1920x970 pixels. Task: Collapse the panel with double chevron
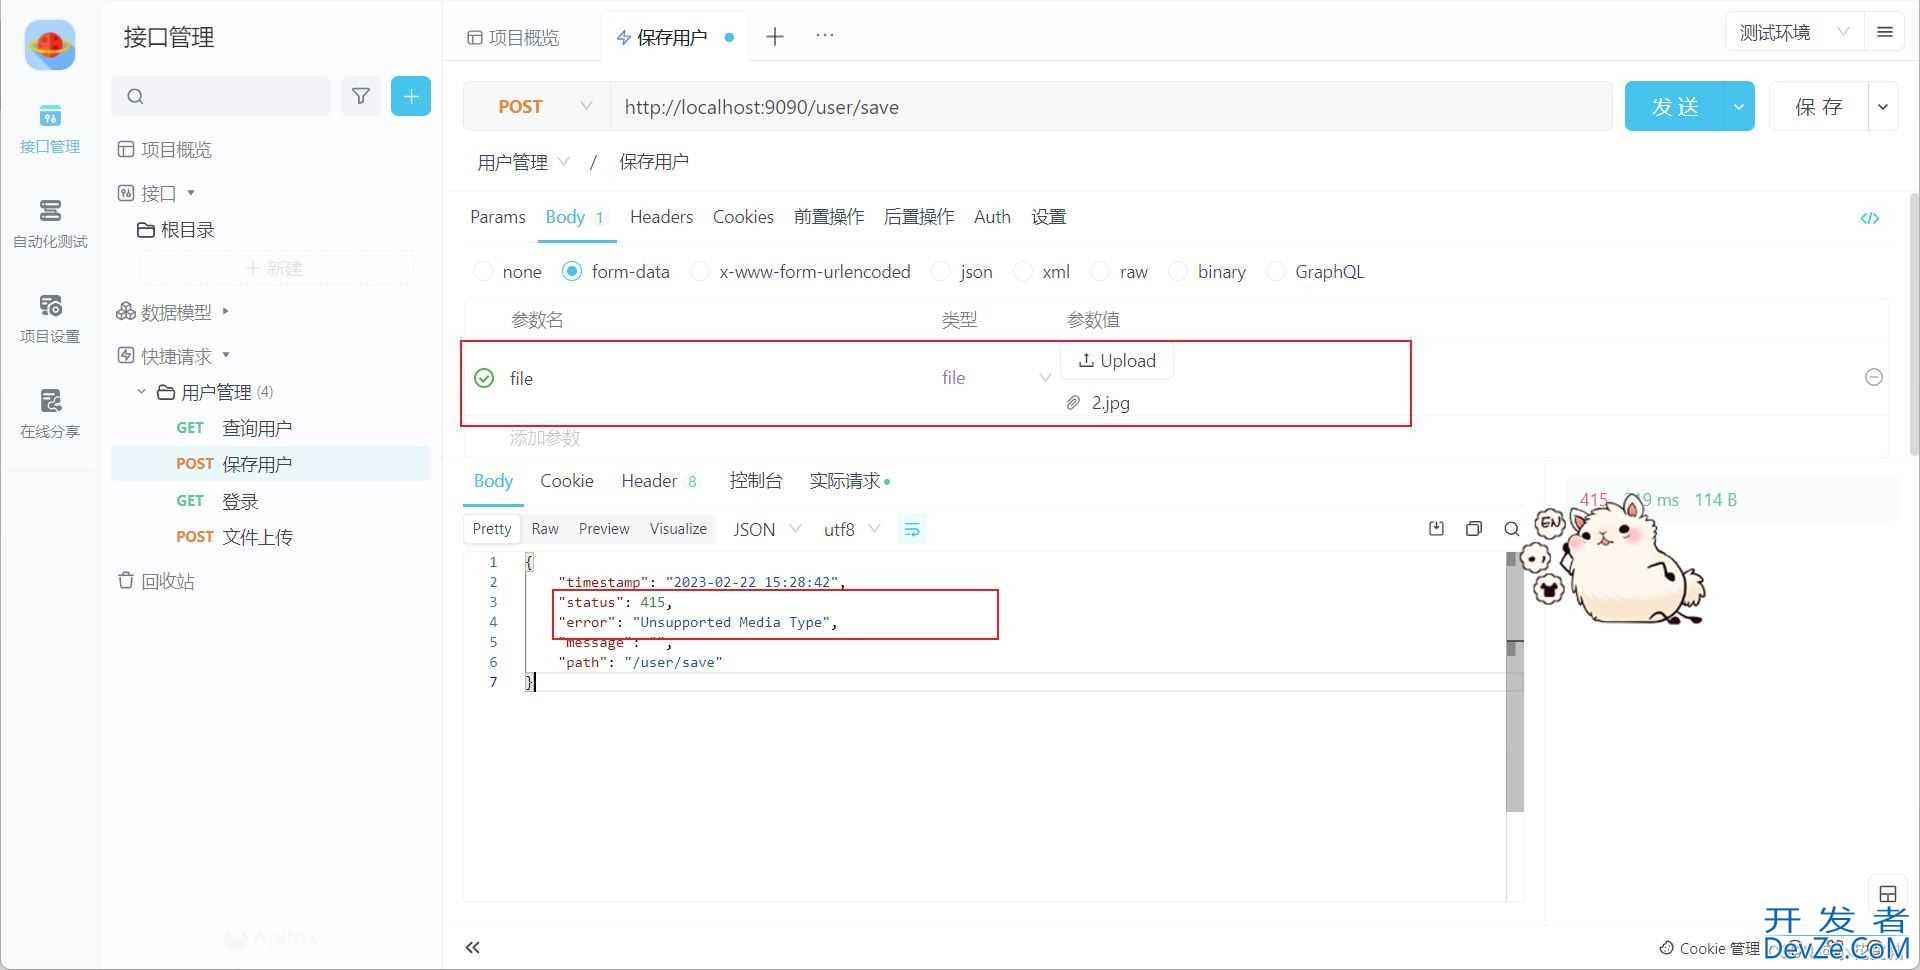(473, 947)
